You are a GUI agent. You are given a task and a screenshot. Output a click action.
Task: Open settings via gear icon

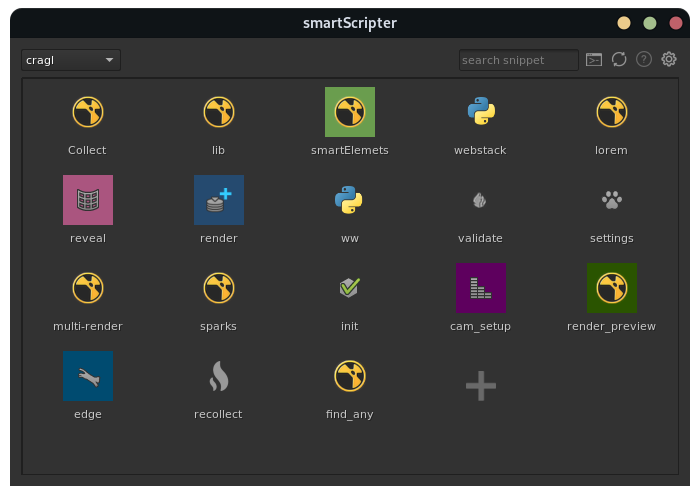coord(669,60)
